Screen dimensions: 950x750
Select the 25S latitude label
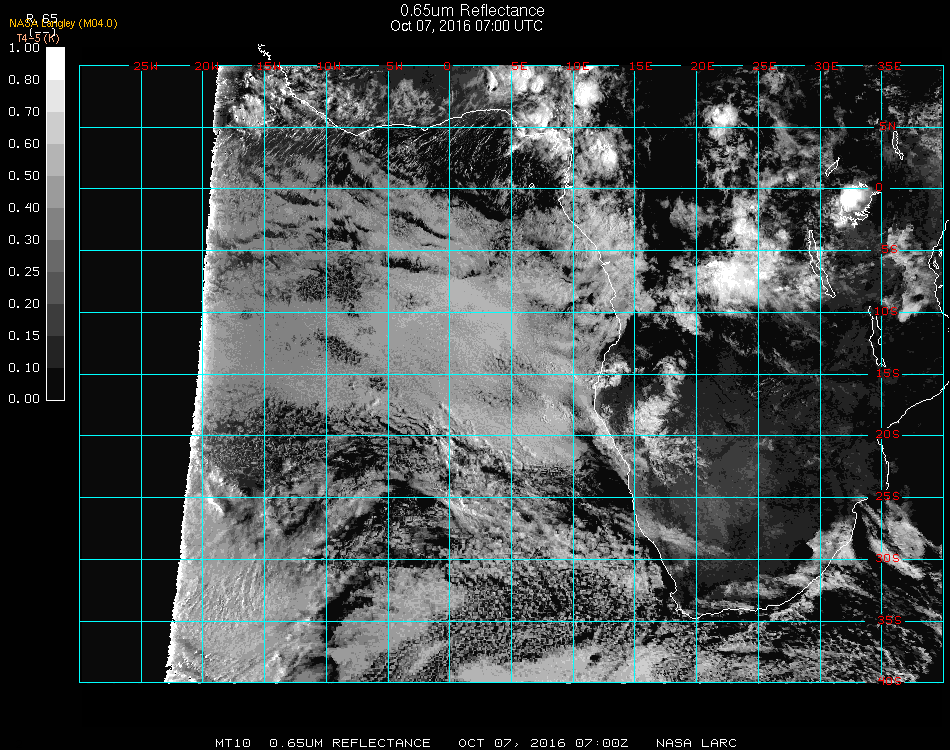tap(888, 496)
